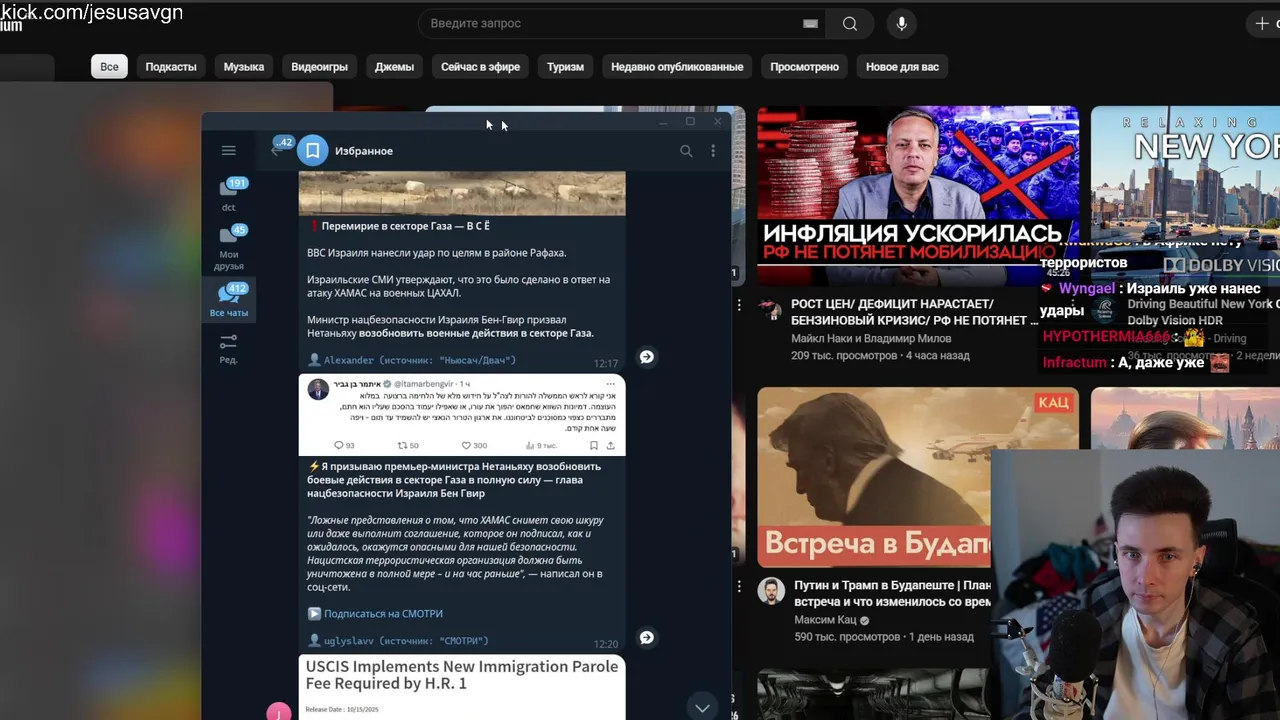
Task: Search inside the Избранное chat
Action: click(686, 151)
